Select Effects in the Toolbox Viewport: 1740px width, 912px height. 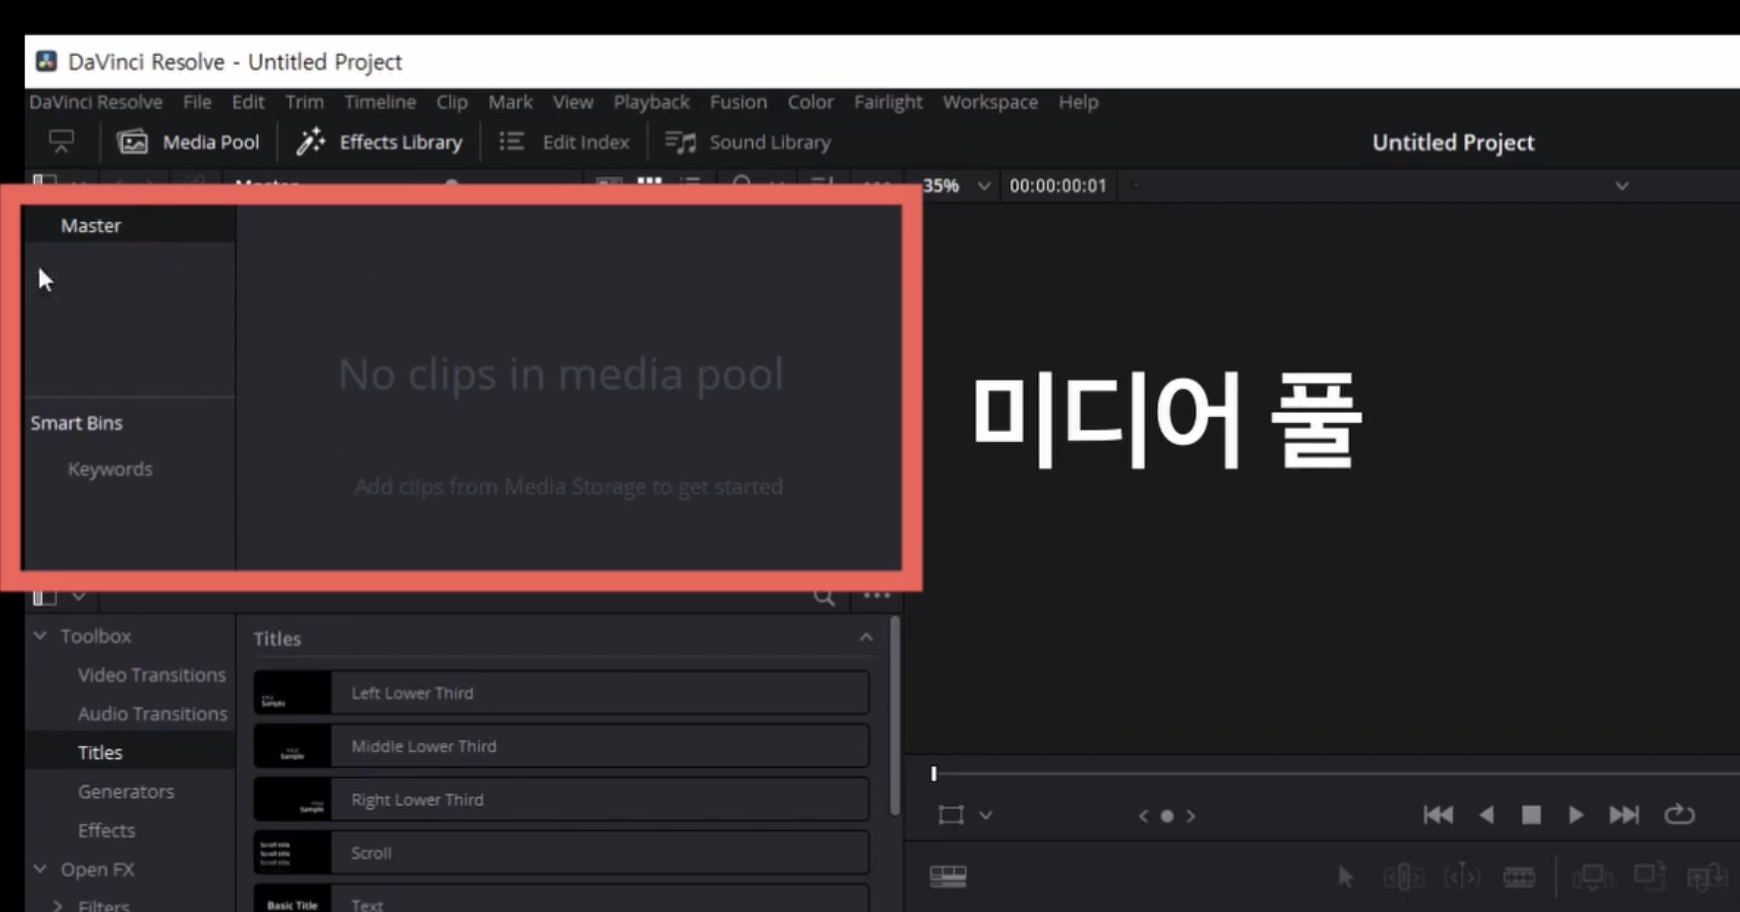(106, 831)
